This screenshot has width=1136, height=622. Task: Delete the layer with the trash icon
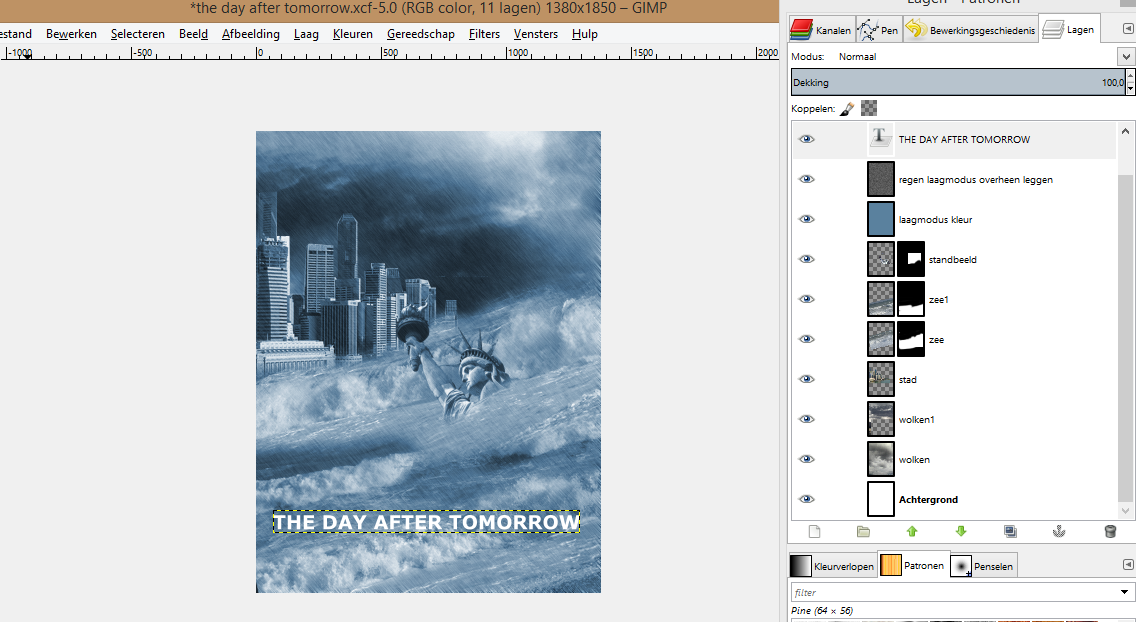tap(1109, 532)
